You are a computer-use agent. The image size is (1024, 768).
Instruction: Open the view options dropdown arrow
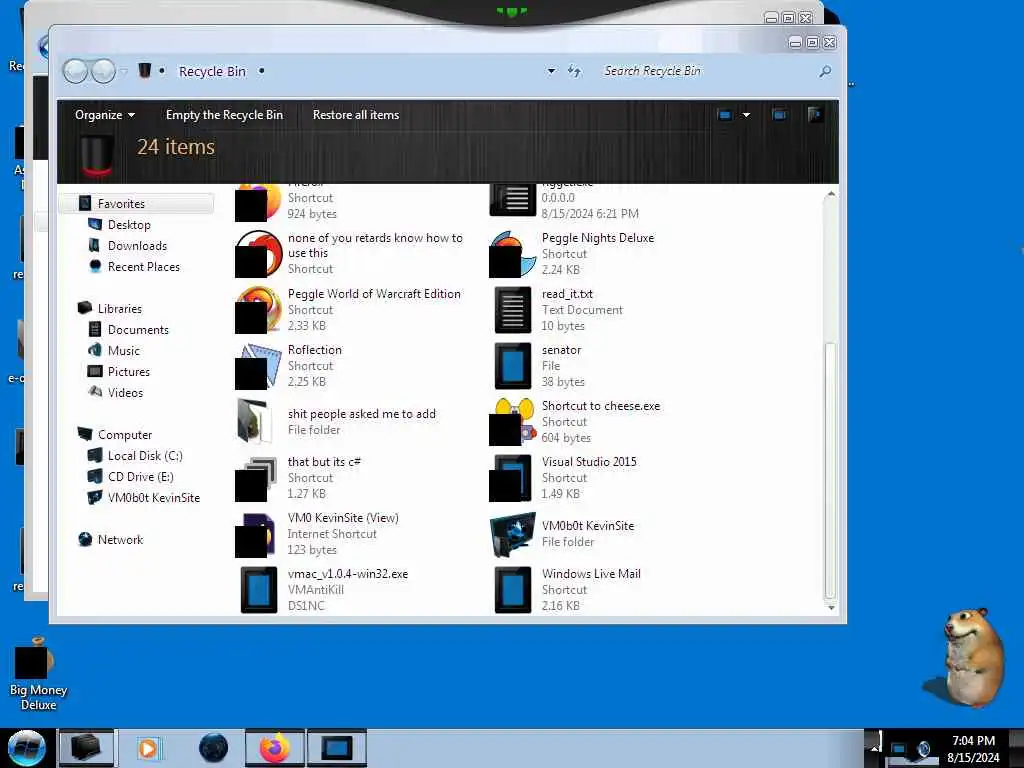(746, 115)
